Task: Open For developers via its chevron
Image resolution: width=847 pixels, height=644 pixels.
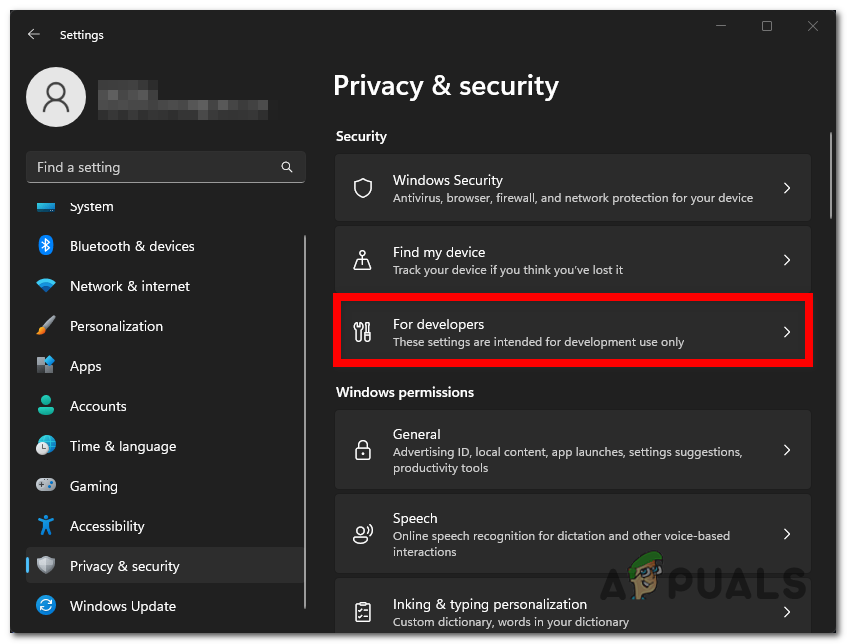Action: (787, 332)
